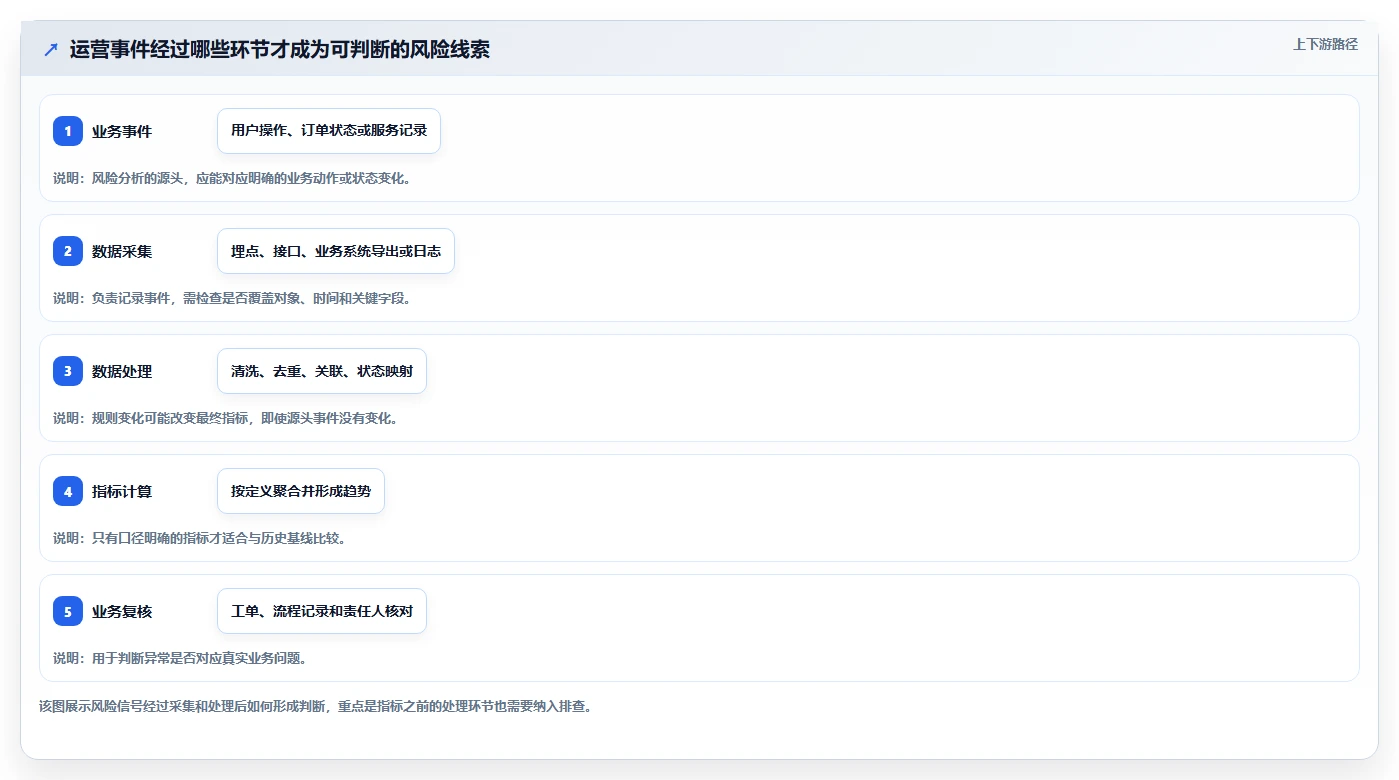Select the 用户操作、订单状态或服务记录 chip

329,131
